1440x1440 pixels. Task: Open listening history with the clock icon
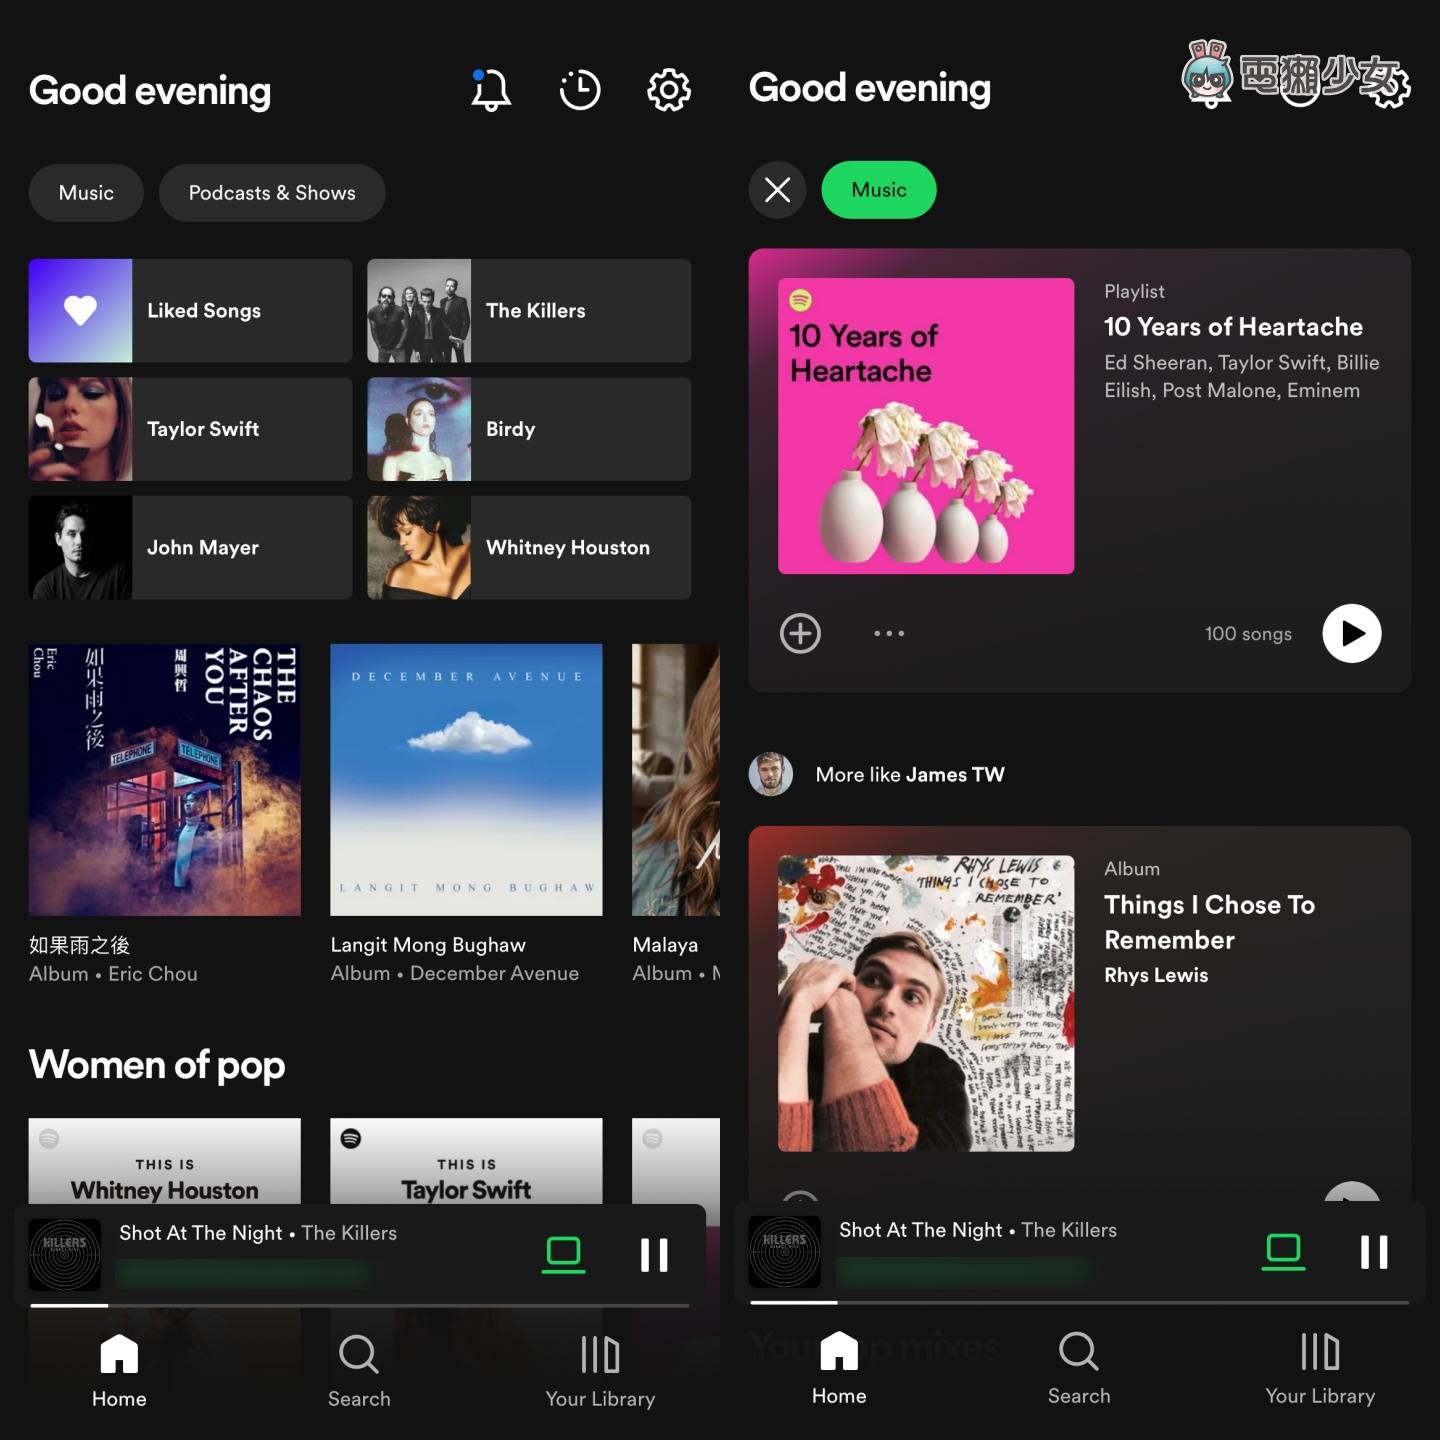point(579,89)
